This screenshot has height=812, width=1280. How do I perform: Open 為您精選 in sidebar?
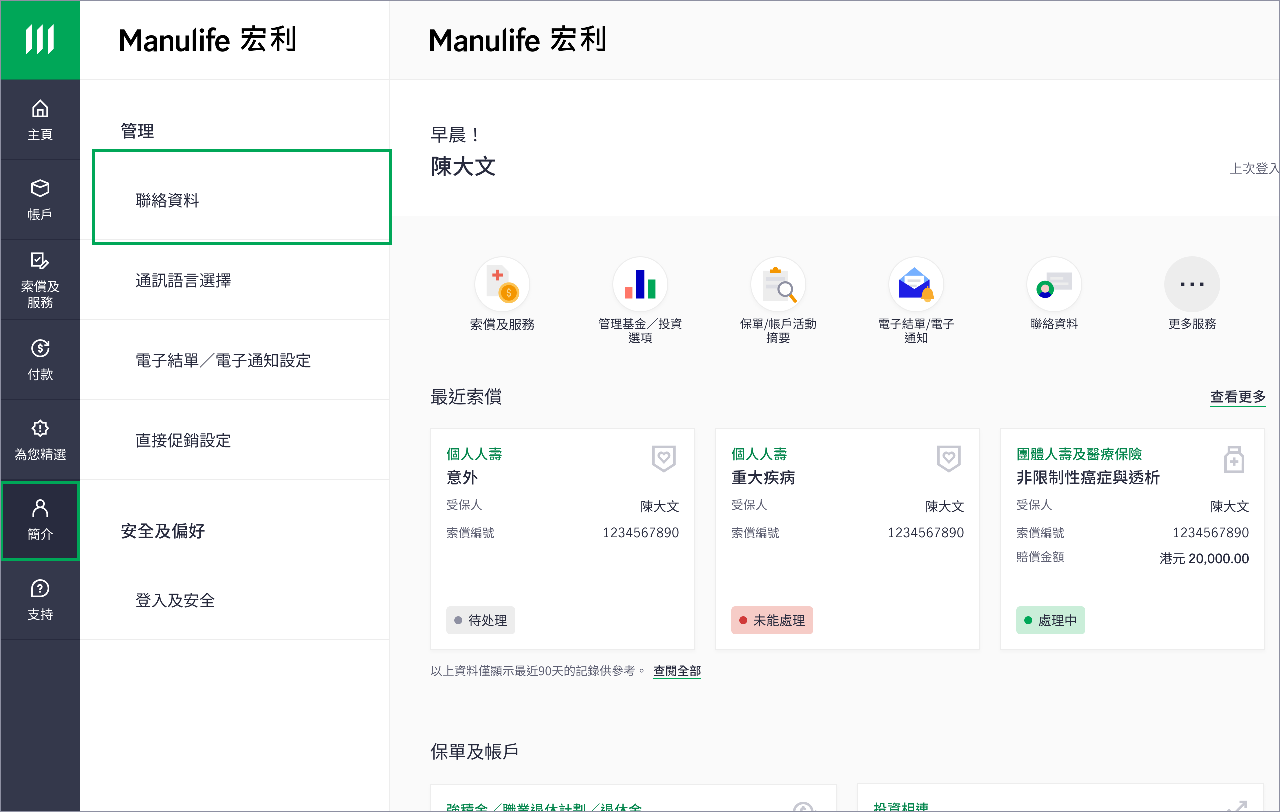pyautogui.click(x=40, y=440)
